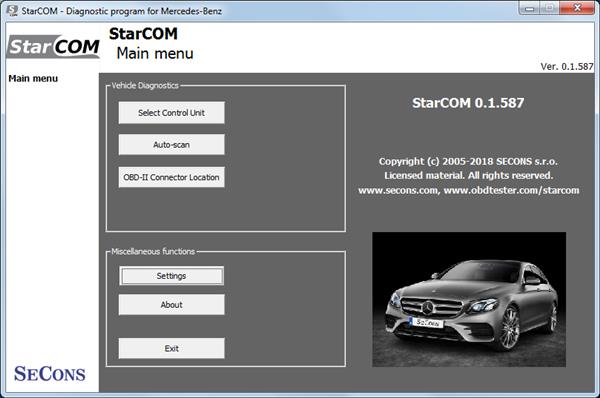This screenshot has width=600, height=398.
Task: Select Main menu in the left sidebar
Action: click(x=33, y=78)
